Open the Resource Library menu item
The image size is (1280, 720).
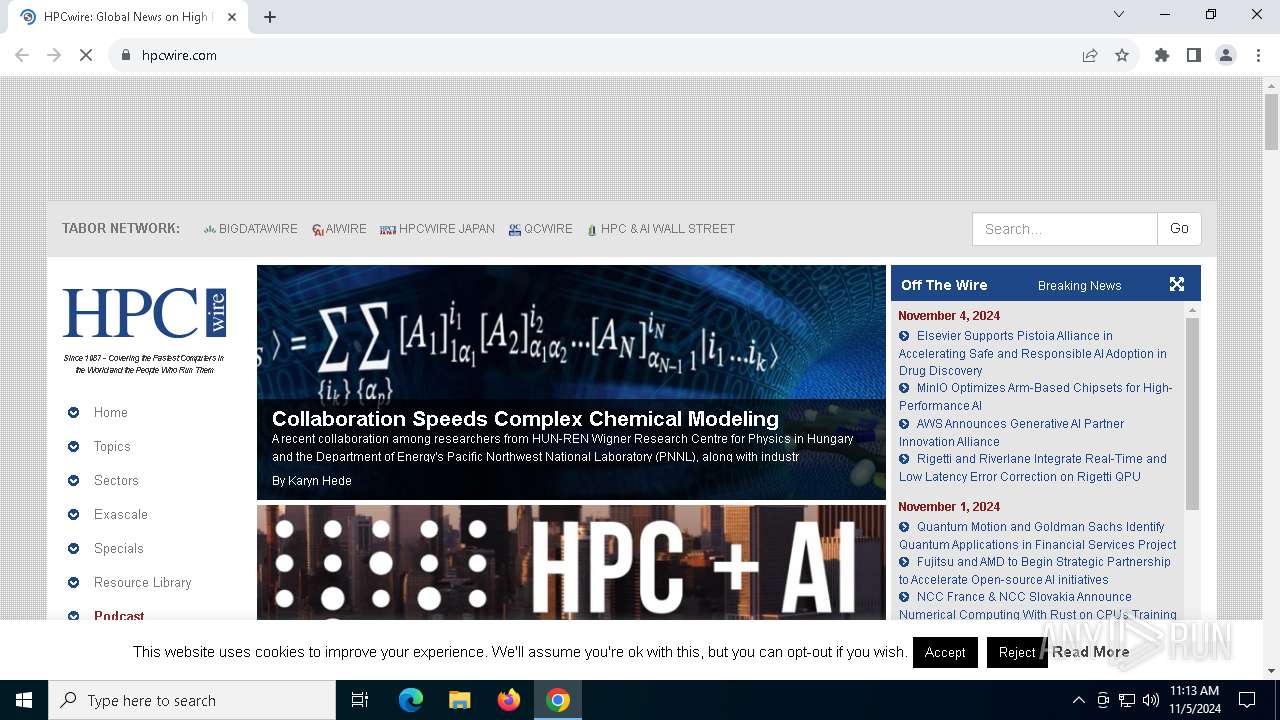pos(142,582)
